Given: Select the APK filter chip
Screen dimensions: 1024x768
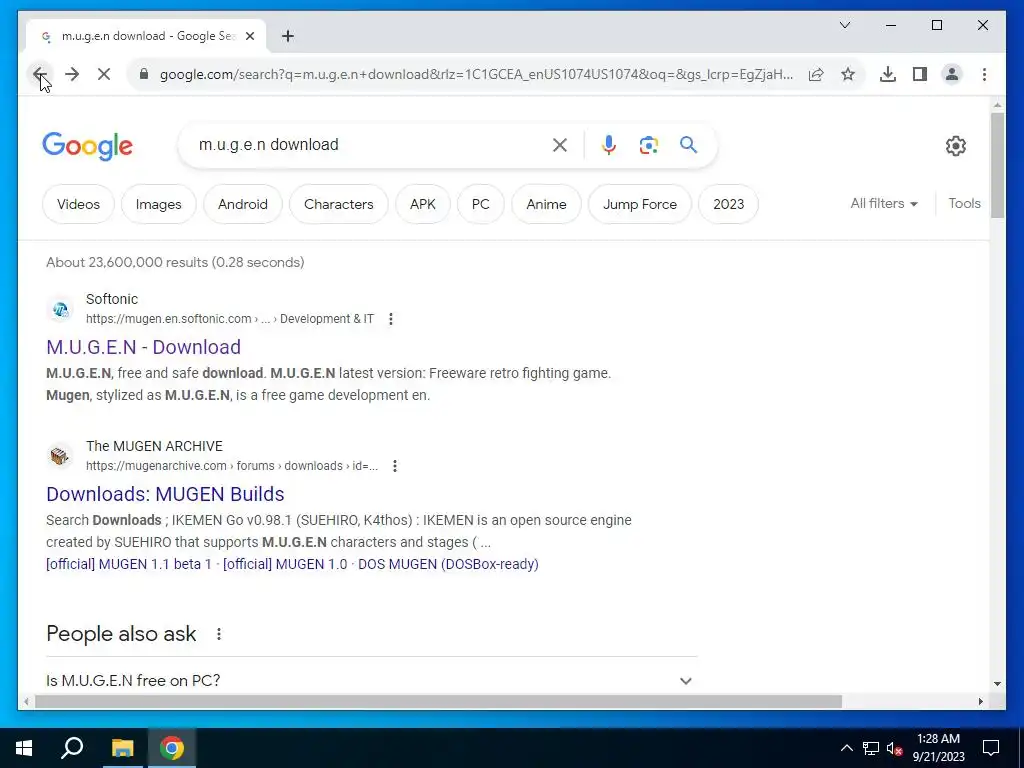Looking at the screenshot, I should (423, 204).
